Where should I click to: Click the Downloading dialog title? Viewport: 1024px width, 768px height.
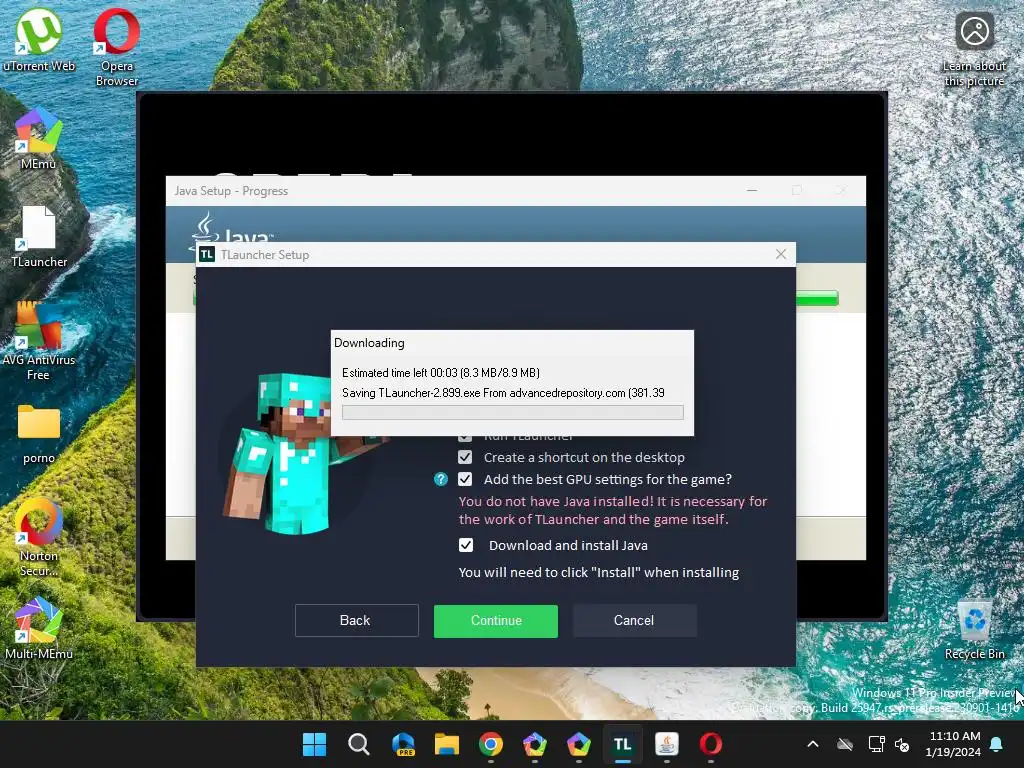tap(369, 343)
